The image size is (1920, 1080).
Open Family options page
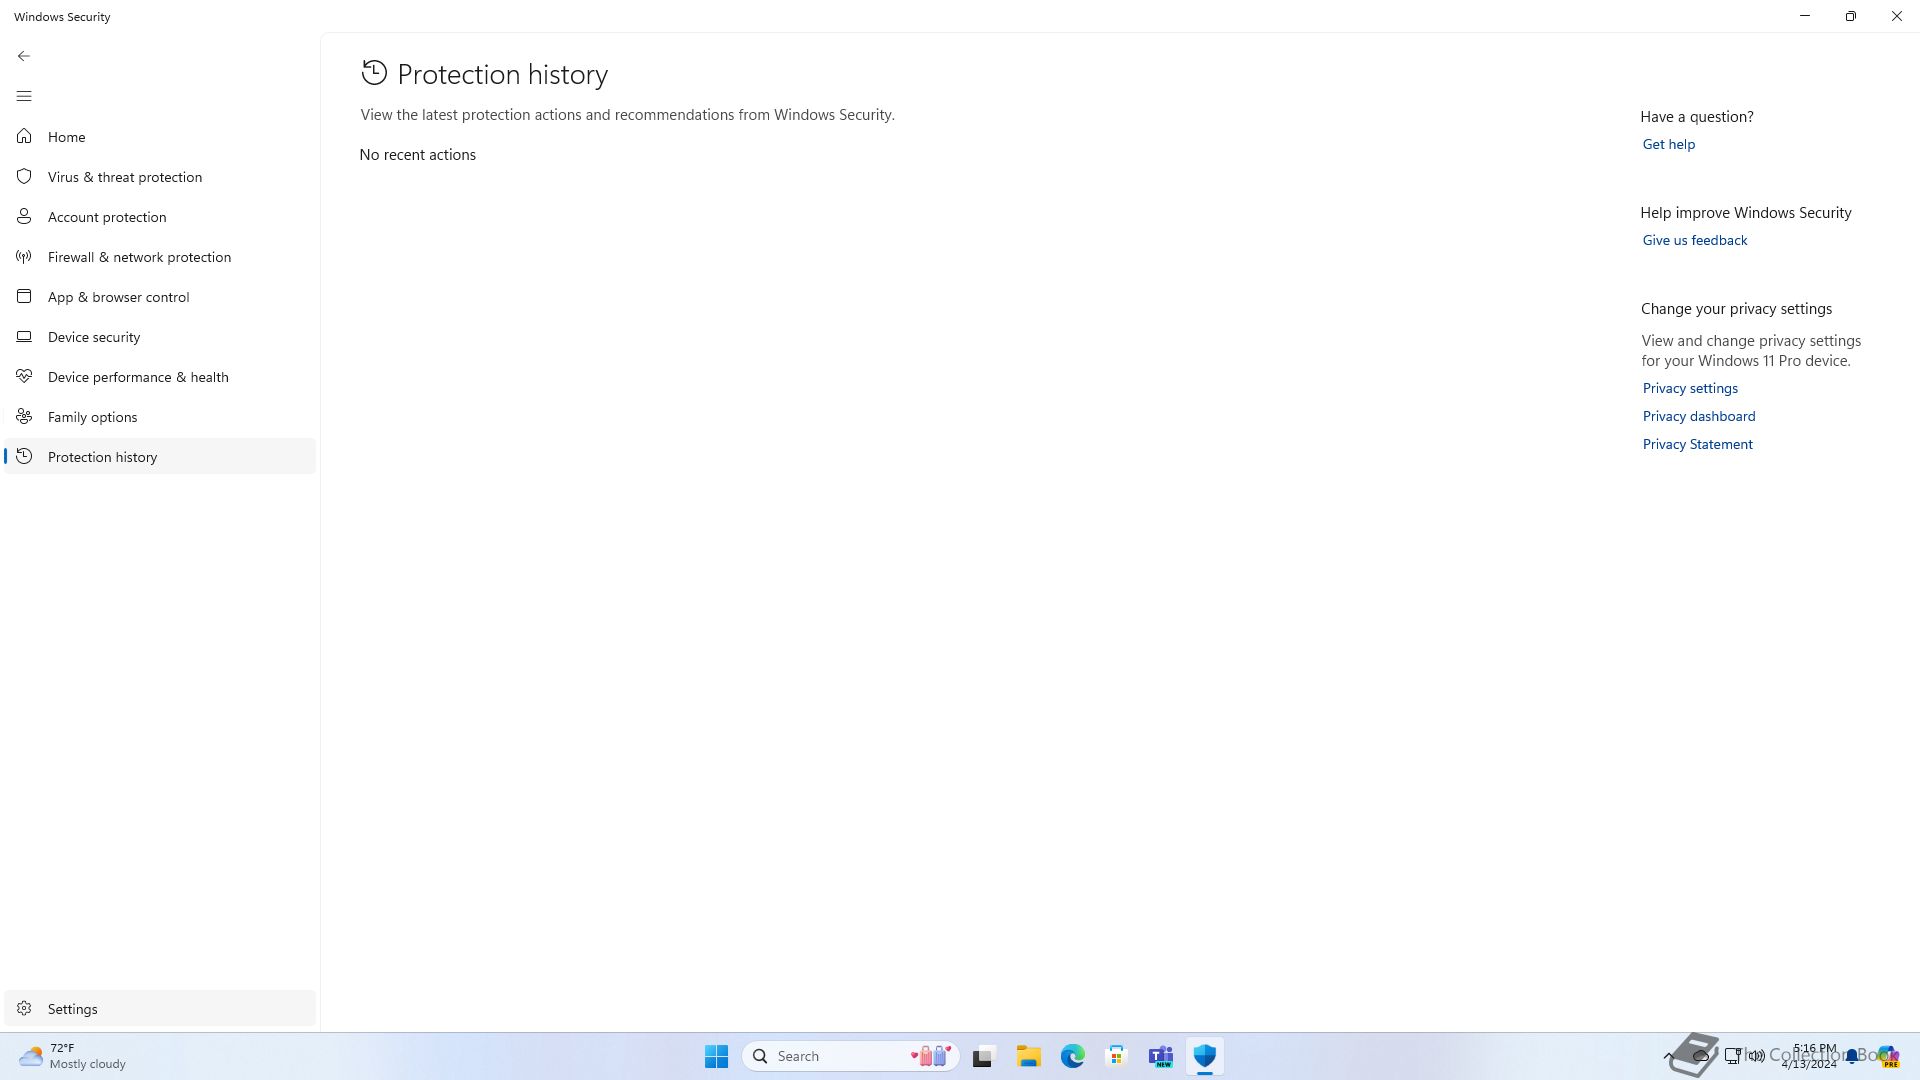tap(160, 417)
